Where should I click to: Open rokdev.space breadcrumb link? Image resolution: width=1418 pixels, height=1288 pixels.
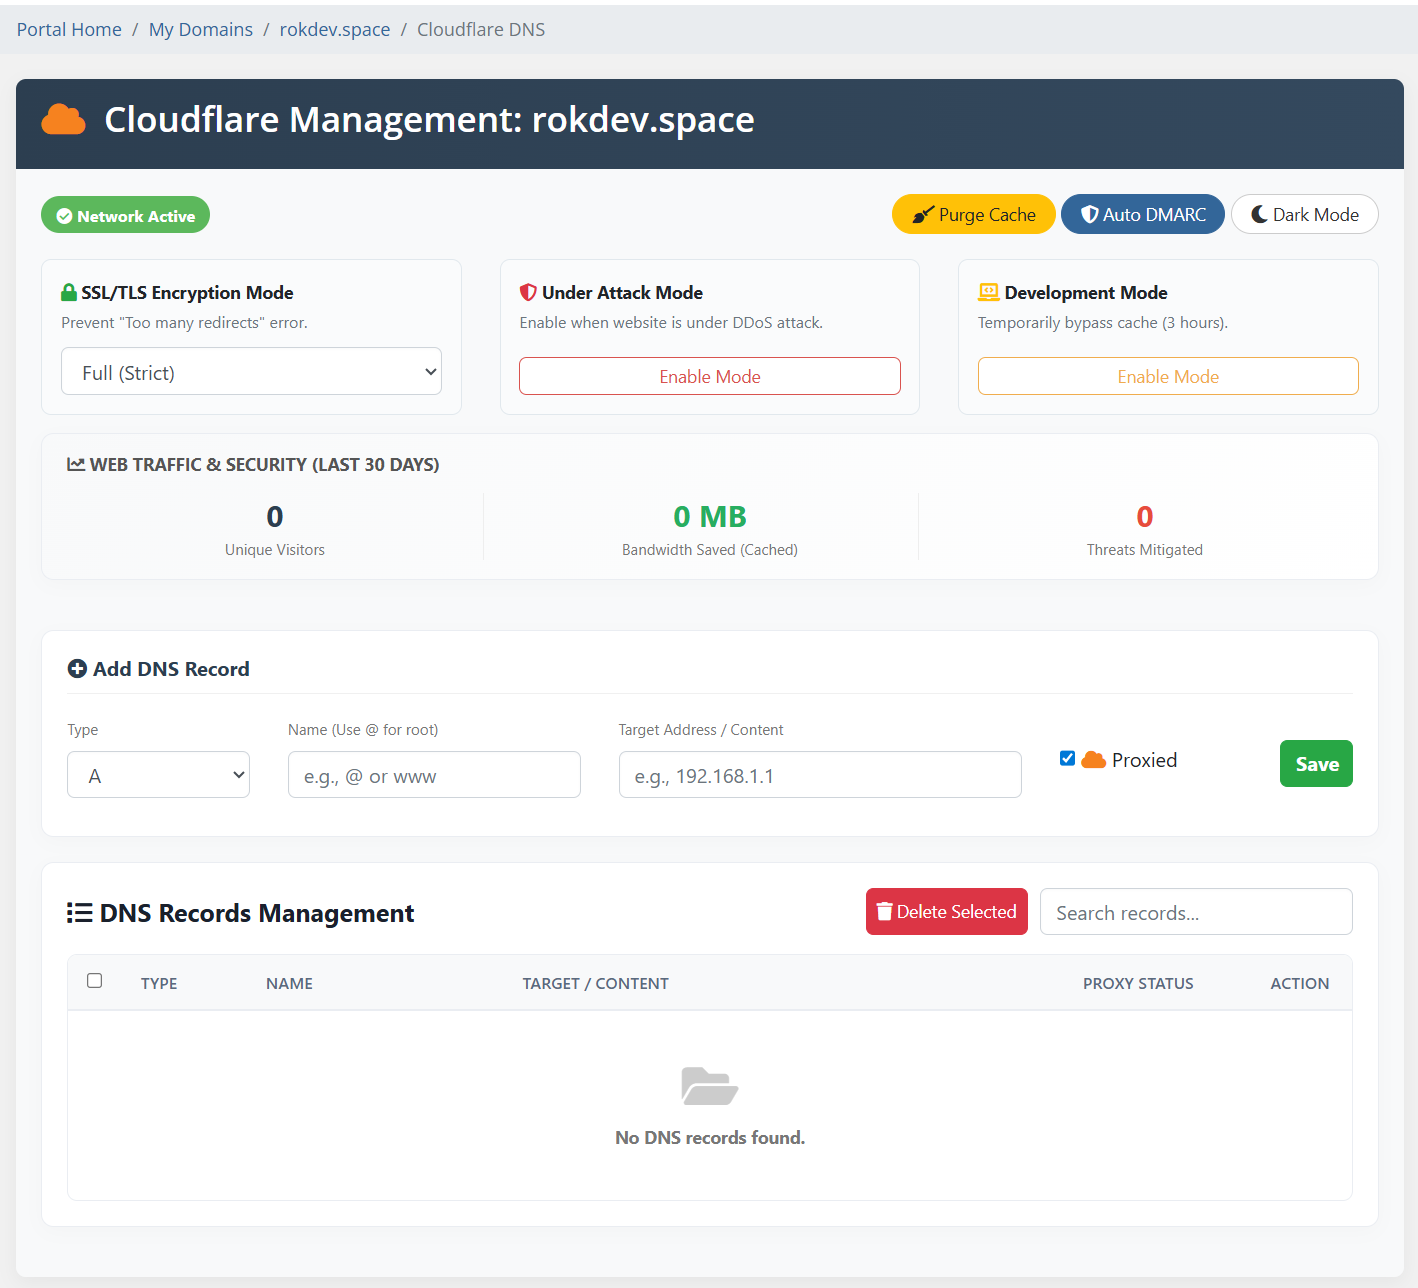[x=335, y=30]
